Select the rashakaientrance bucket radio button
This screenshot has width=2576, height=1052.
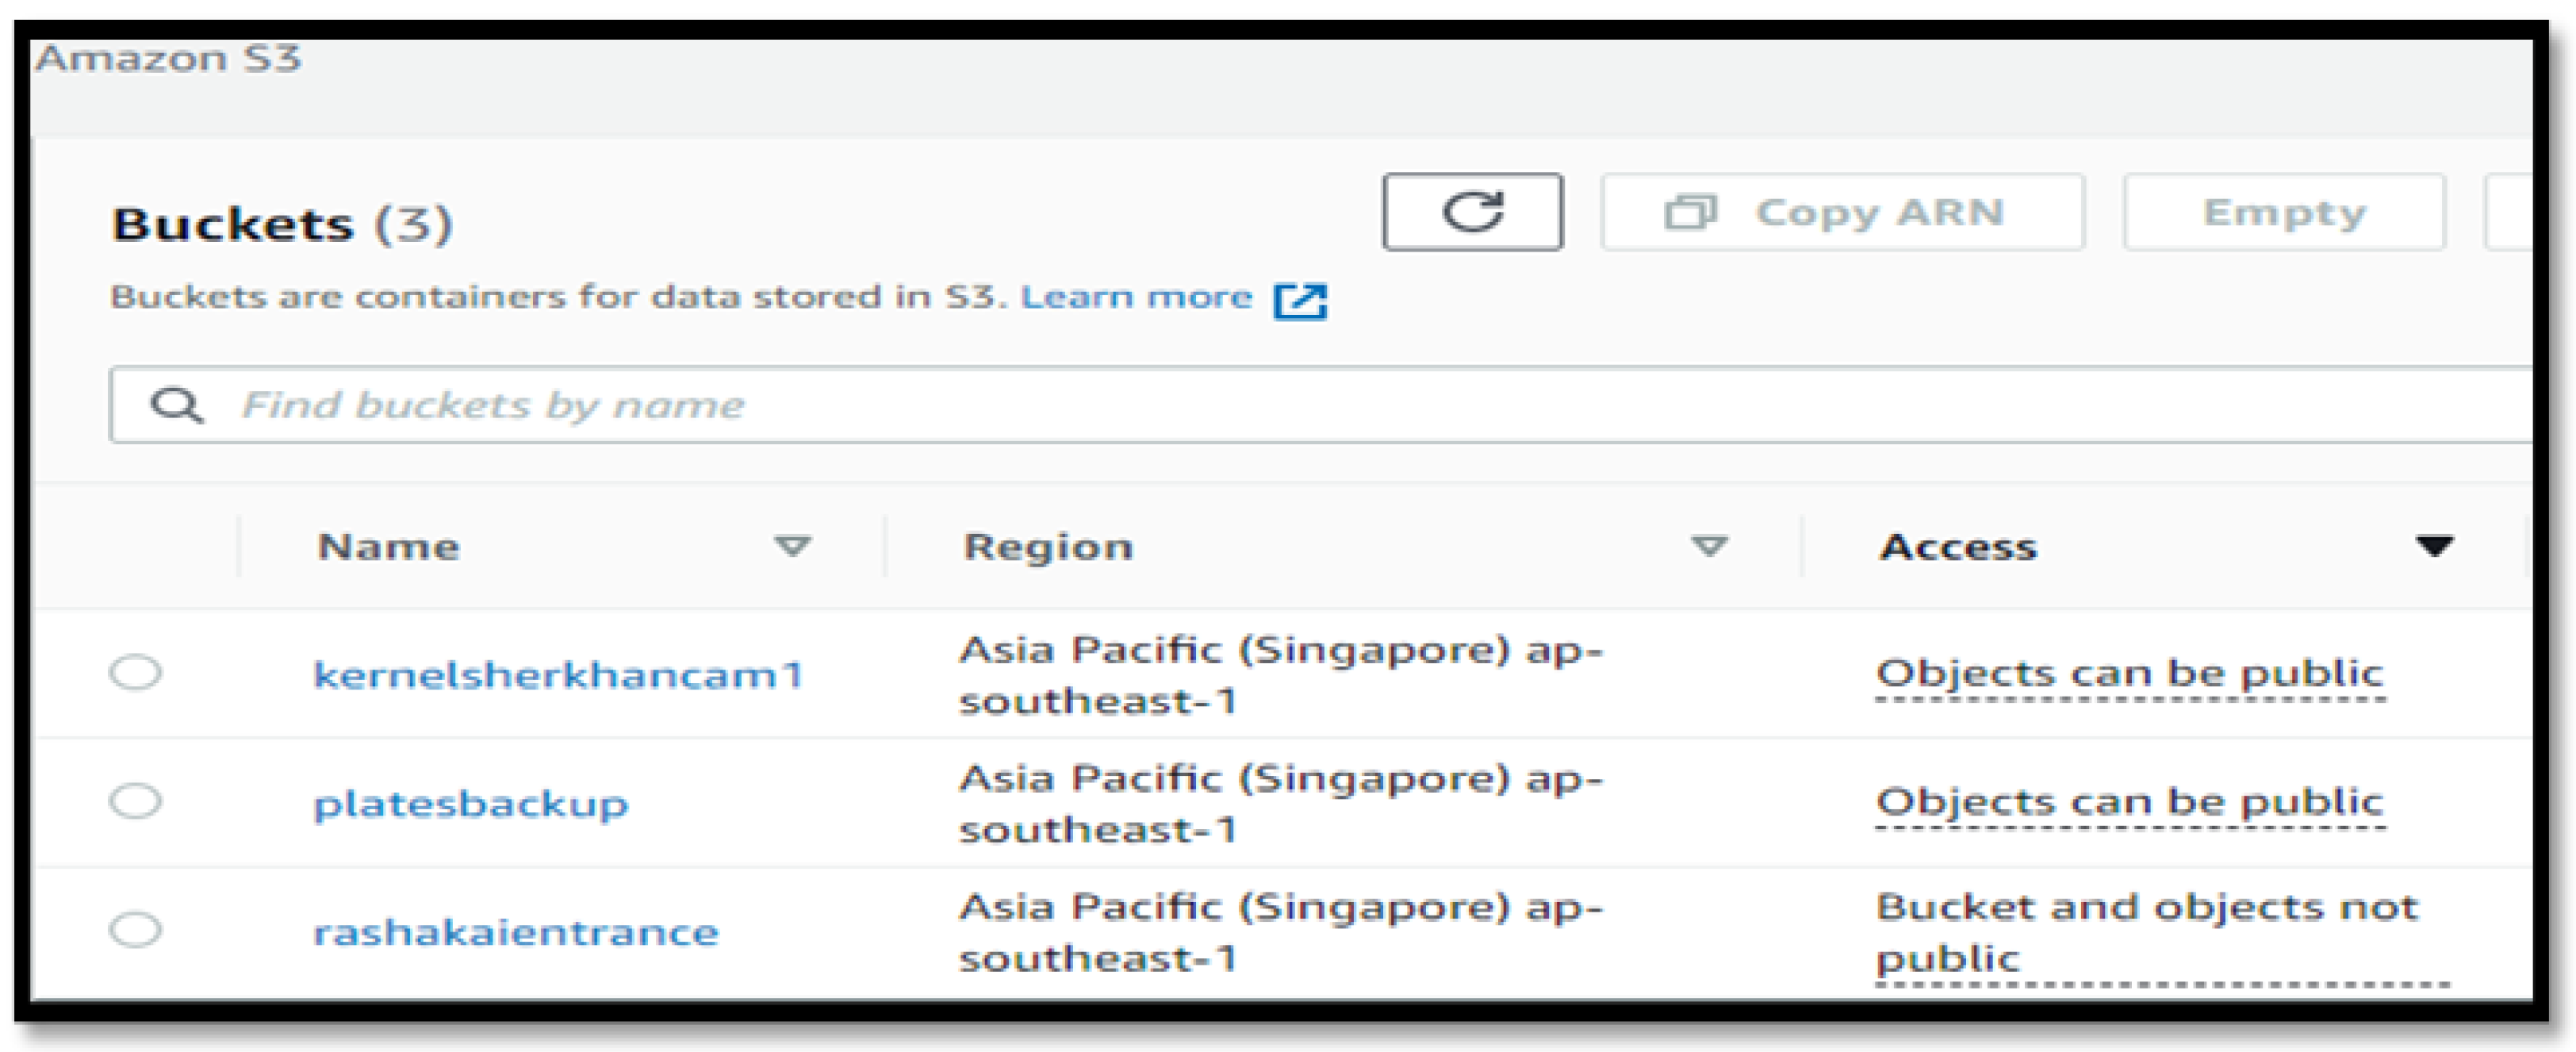pos(135,930)
